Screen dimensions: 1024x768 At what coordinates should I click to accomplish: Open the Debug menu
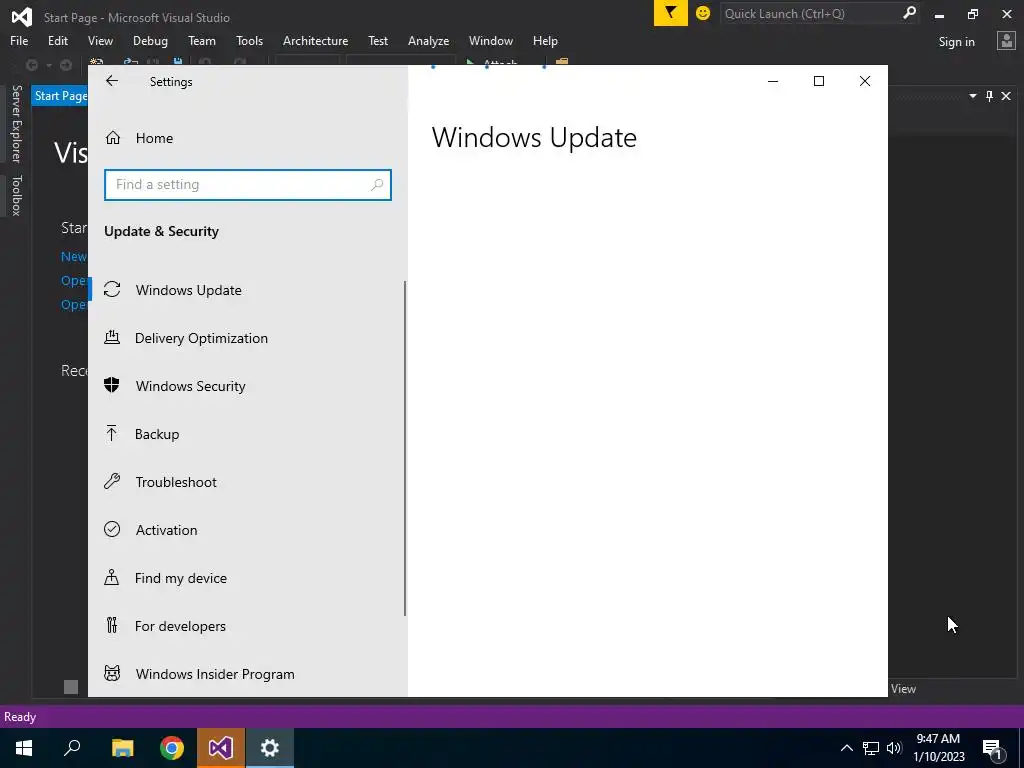click(150, 40)
